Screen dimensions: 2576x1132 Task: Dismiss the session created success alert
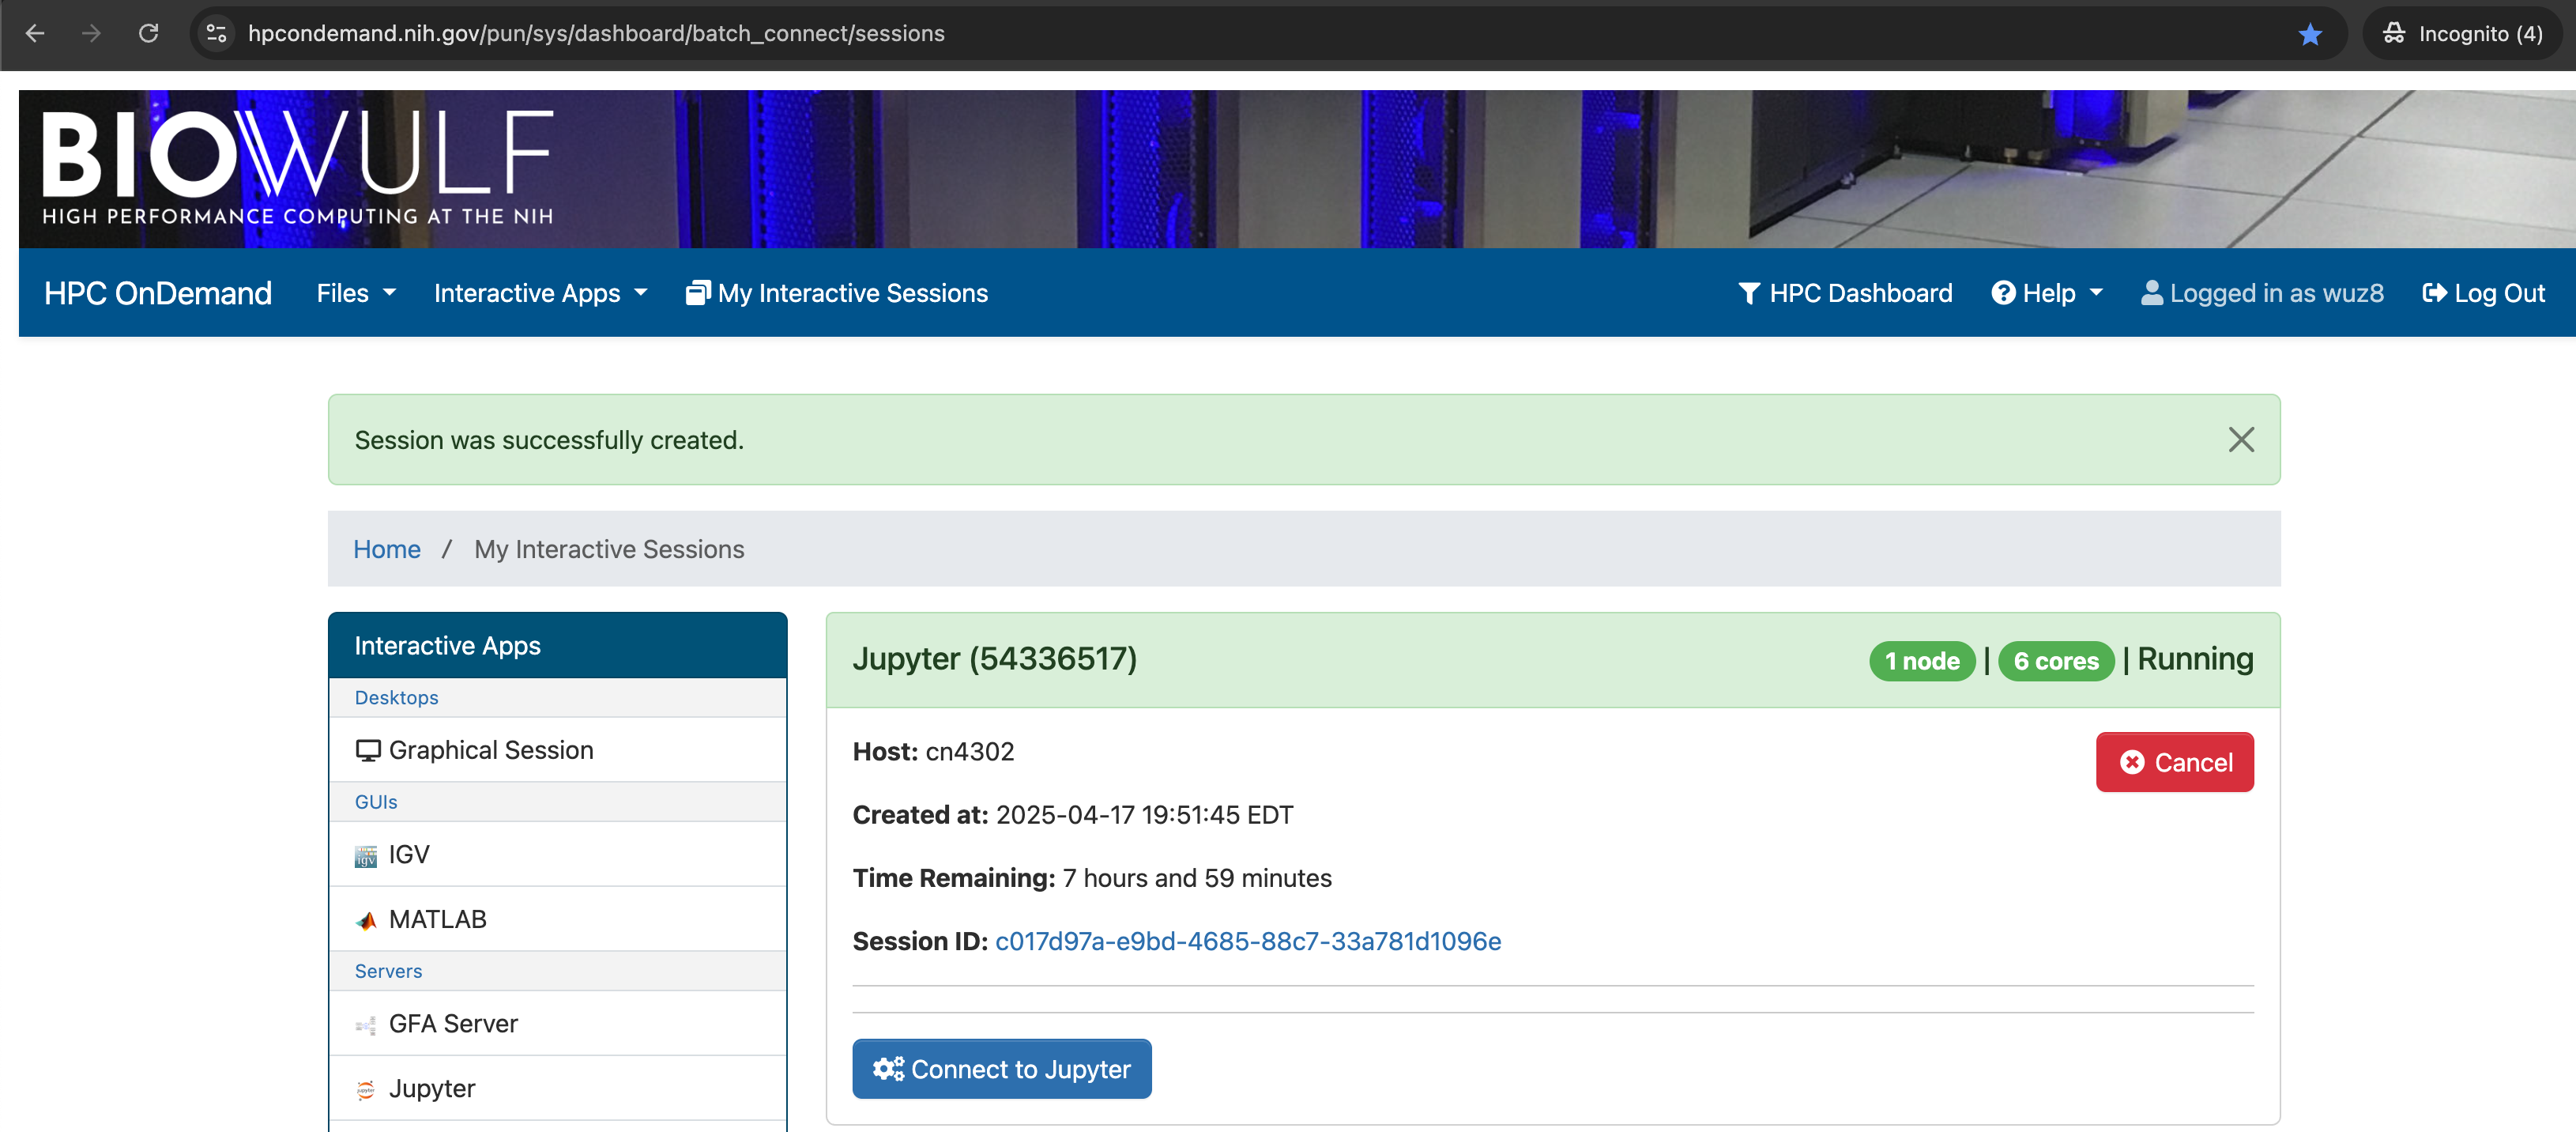pos(2240,440)
